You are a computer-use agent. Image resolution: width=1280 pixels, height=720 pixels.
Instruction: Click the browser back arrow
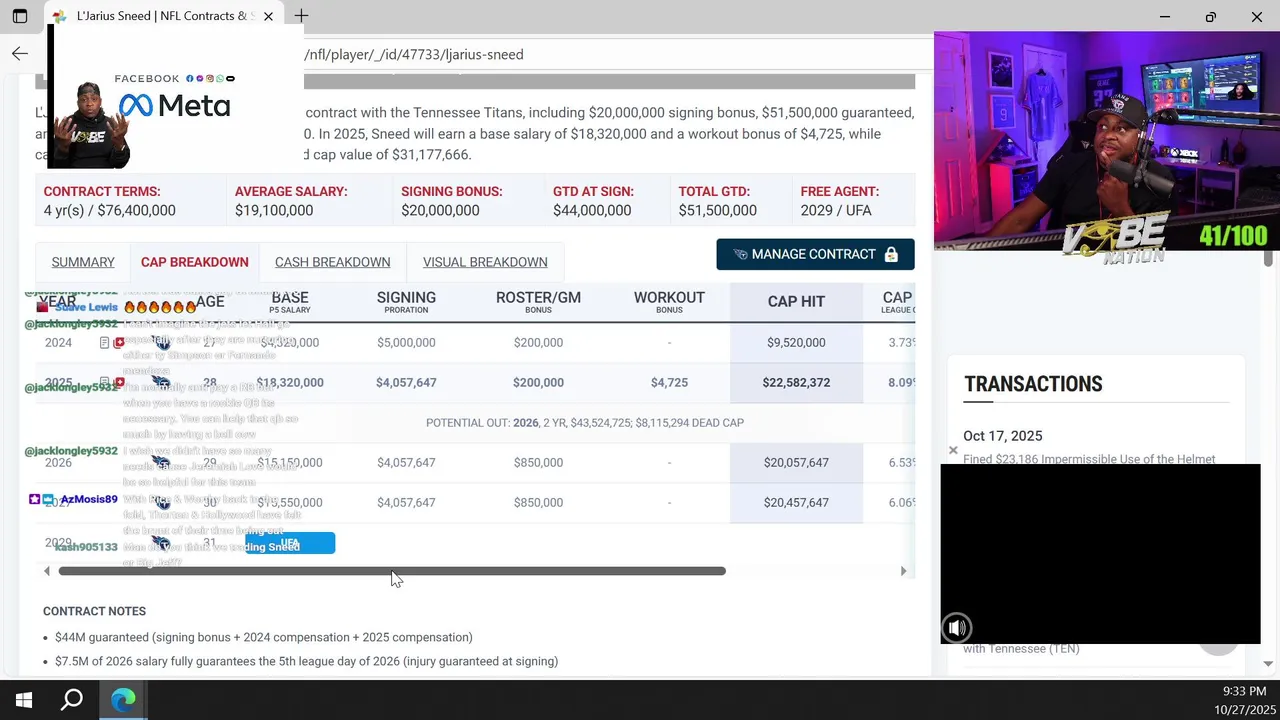coord(20,54)
